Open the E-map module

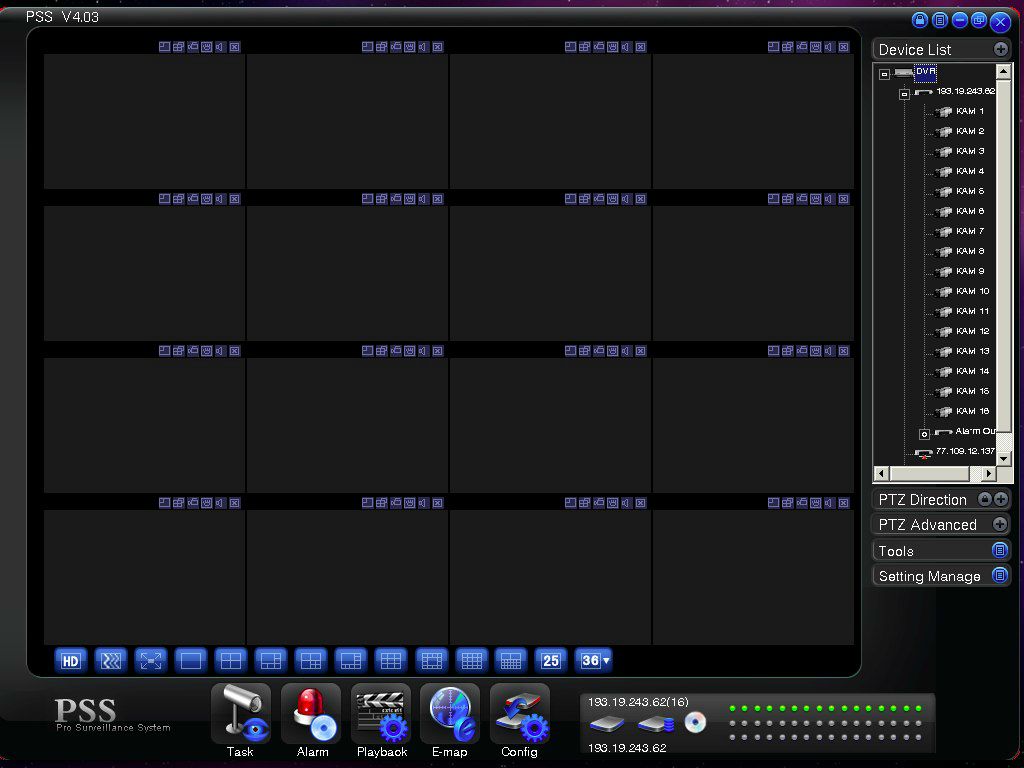(x=450, y=714)
